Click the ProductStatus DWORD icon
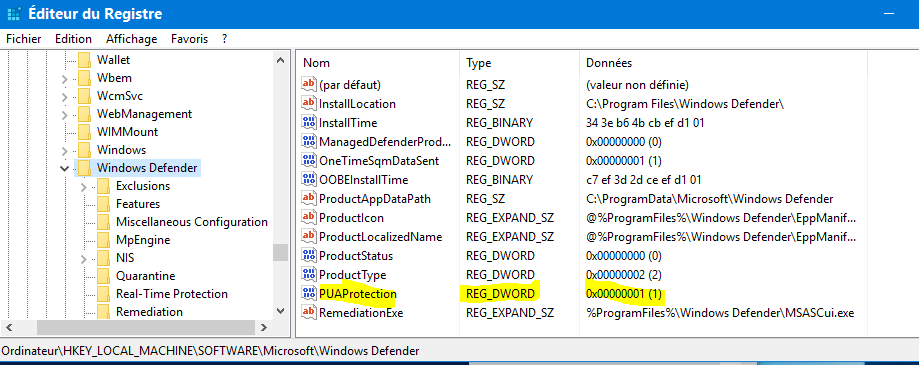 coord(308,256)
